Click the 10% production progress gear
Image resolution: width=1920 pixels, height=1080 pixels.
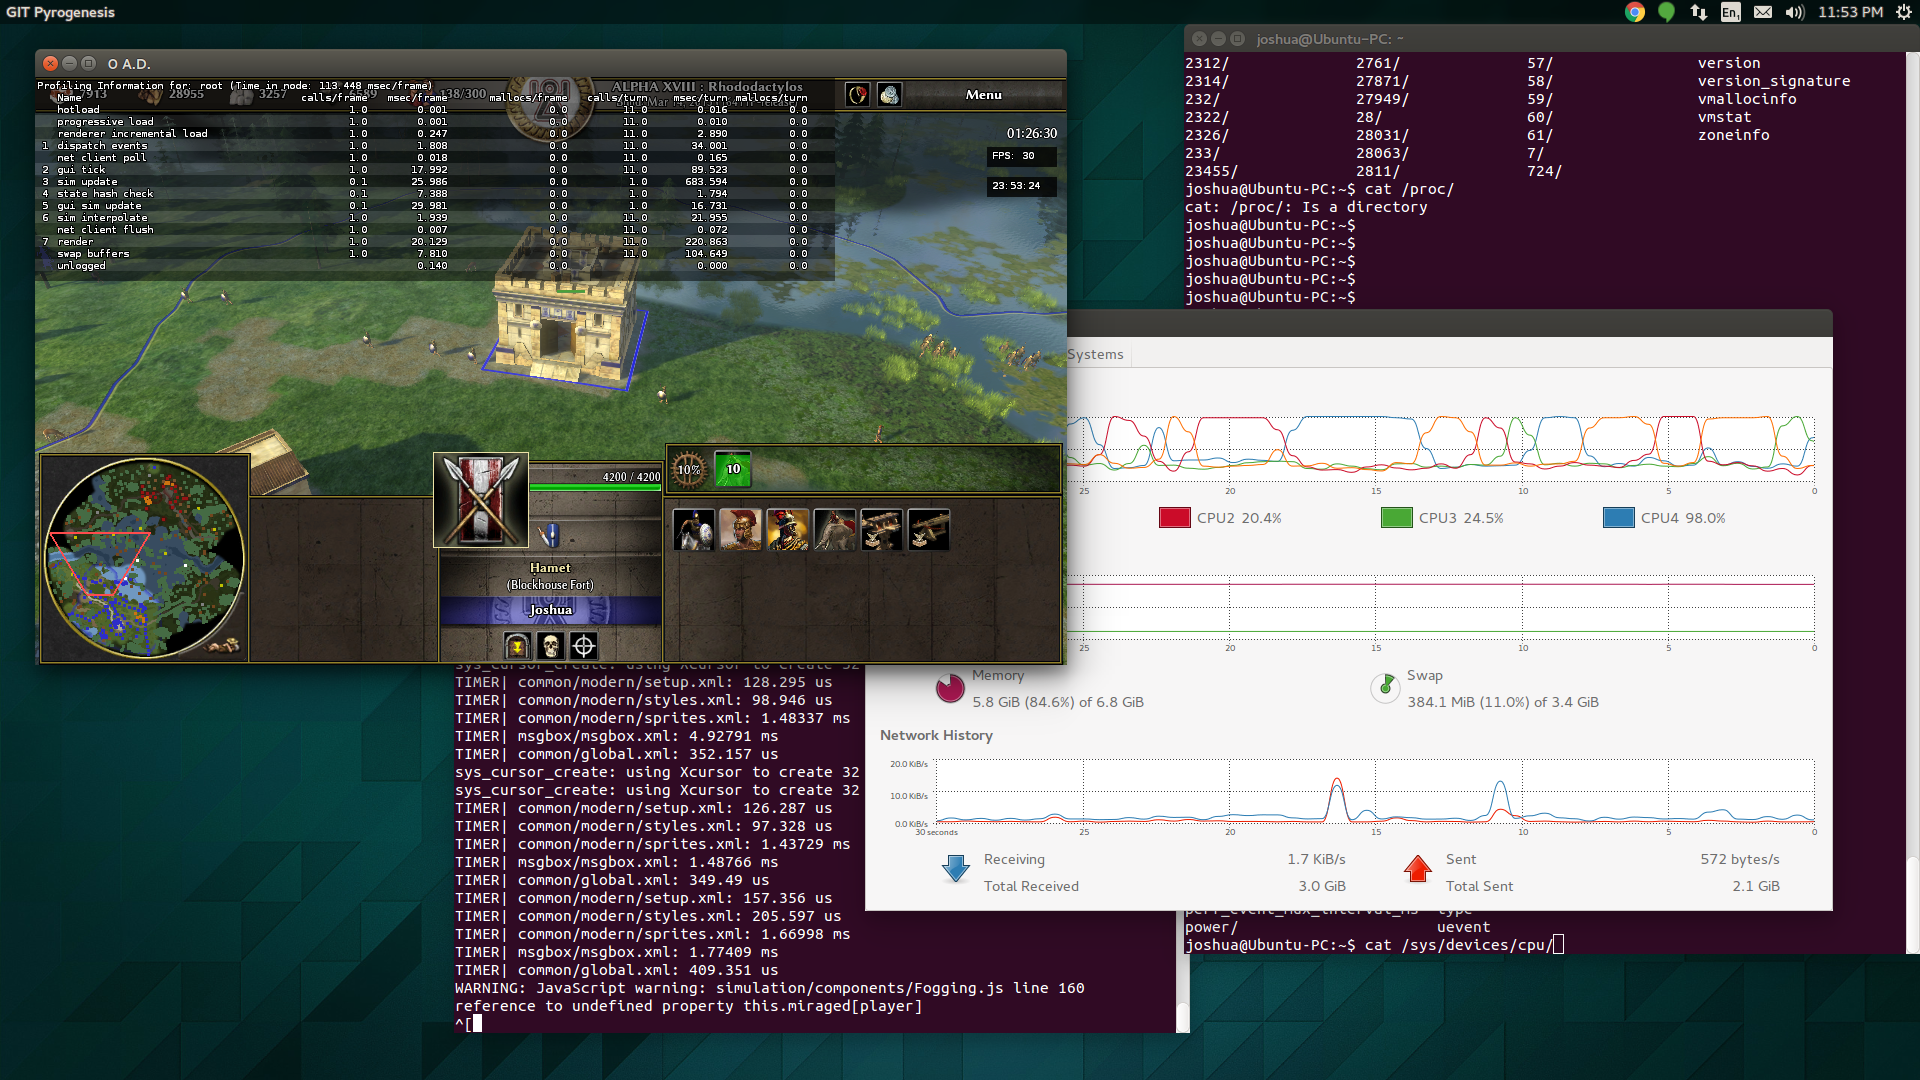[689, 469]
